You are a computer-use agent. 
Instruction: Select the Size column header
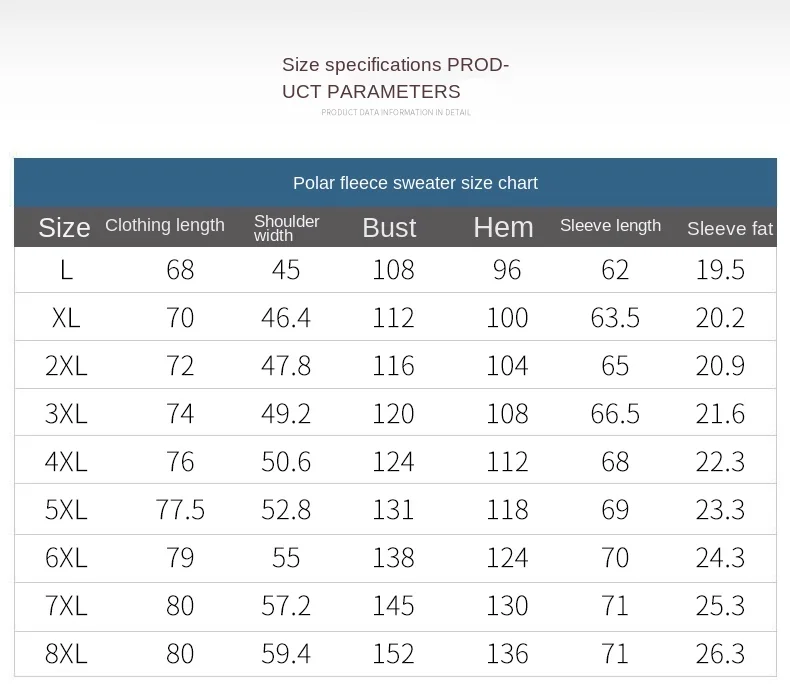point(64,228)
